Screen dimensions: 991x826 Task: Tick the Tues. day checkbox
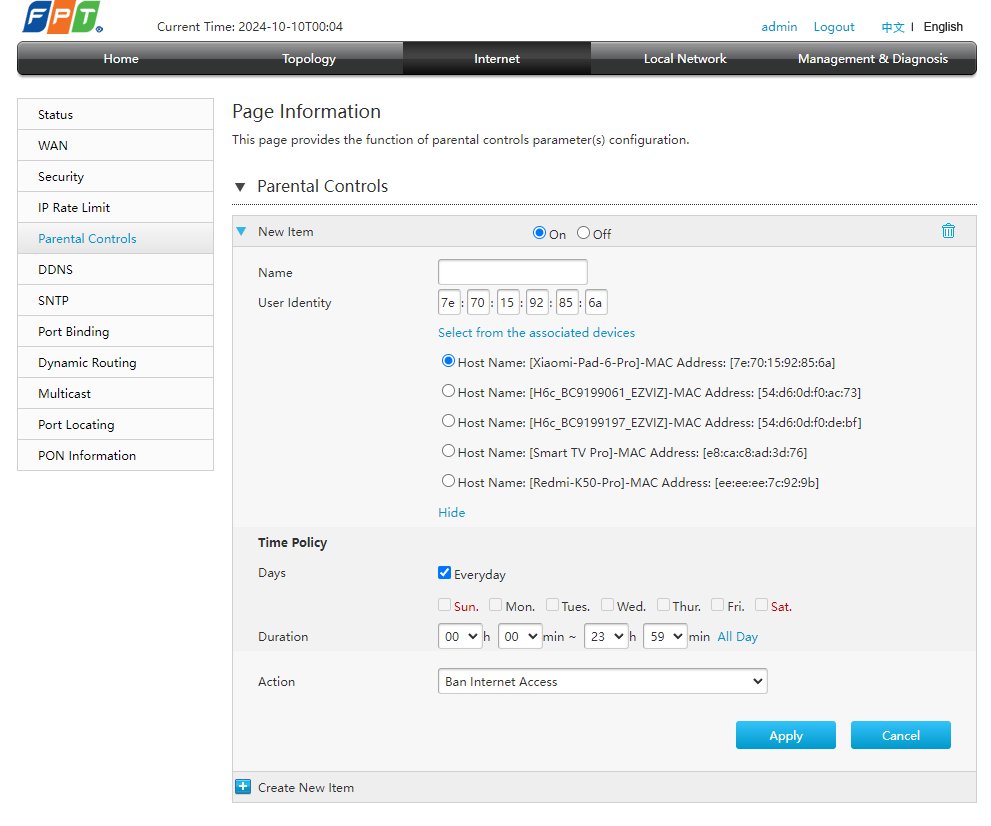coord(552,605)
